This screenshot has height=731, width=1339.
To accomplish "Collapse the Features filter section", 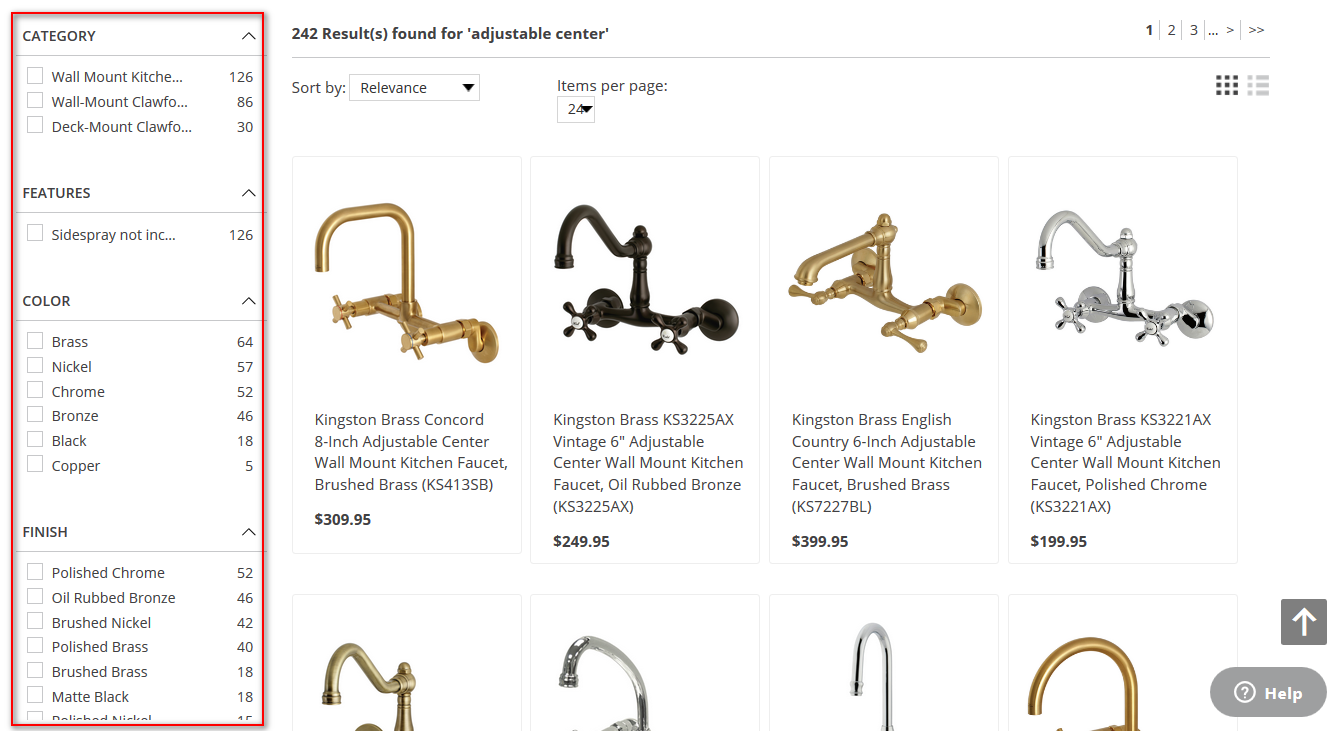I will [249, 193].
